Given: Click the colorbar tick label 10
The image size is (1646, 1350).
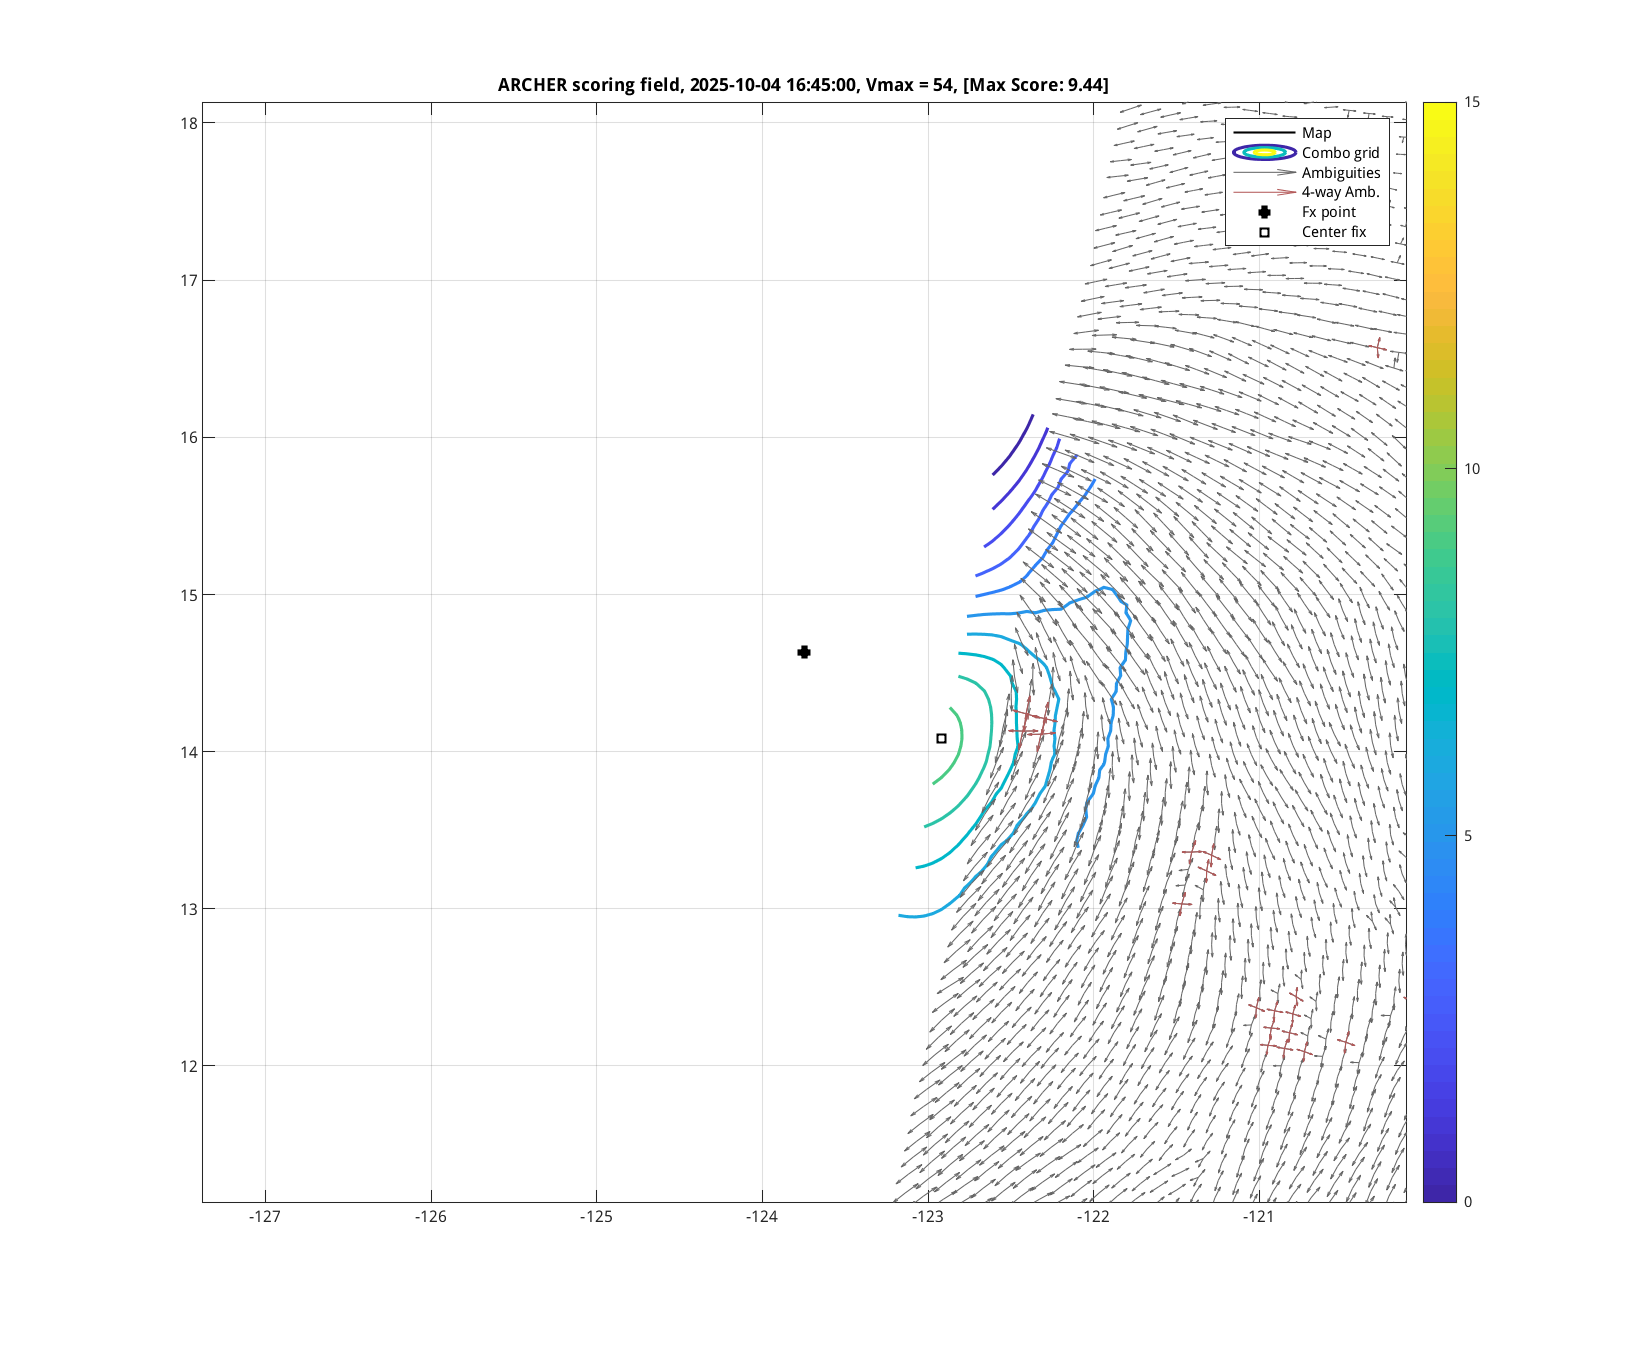Looking at the screenshot, I should coord(1472,469).
